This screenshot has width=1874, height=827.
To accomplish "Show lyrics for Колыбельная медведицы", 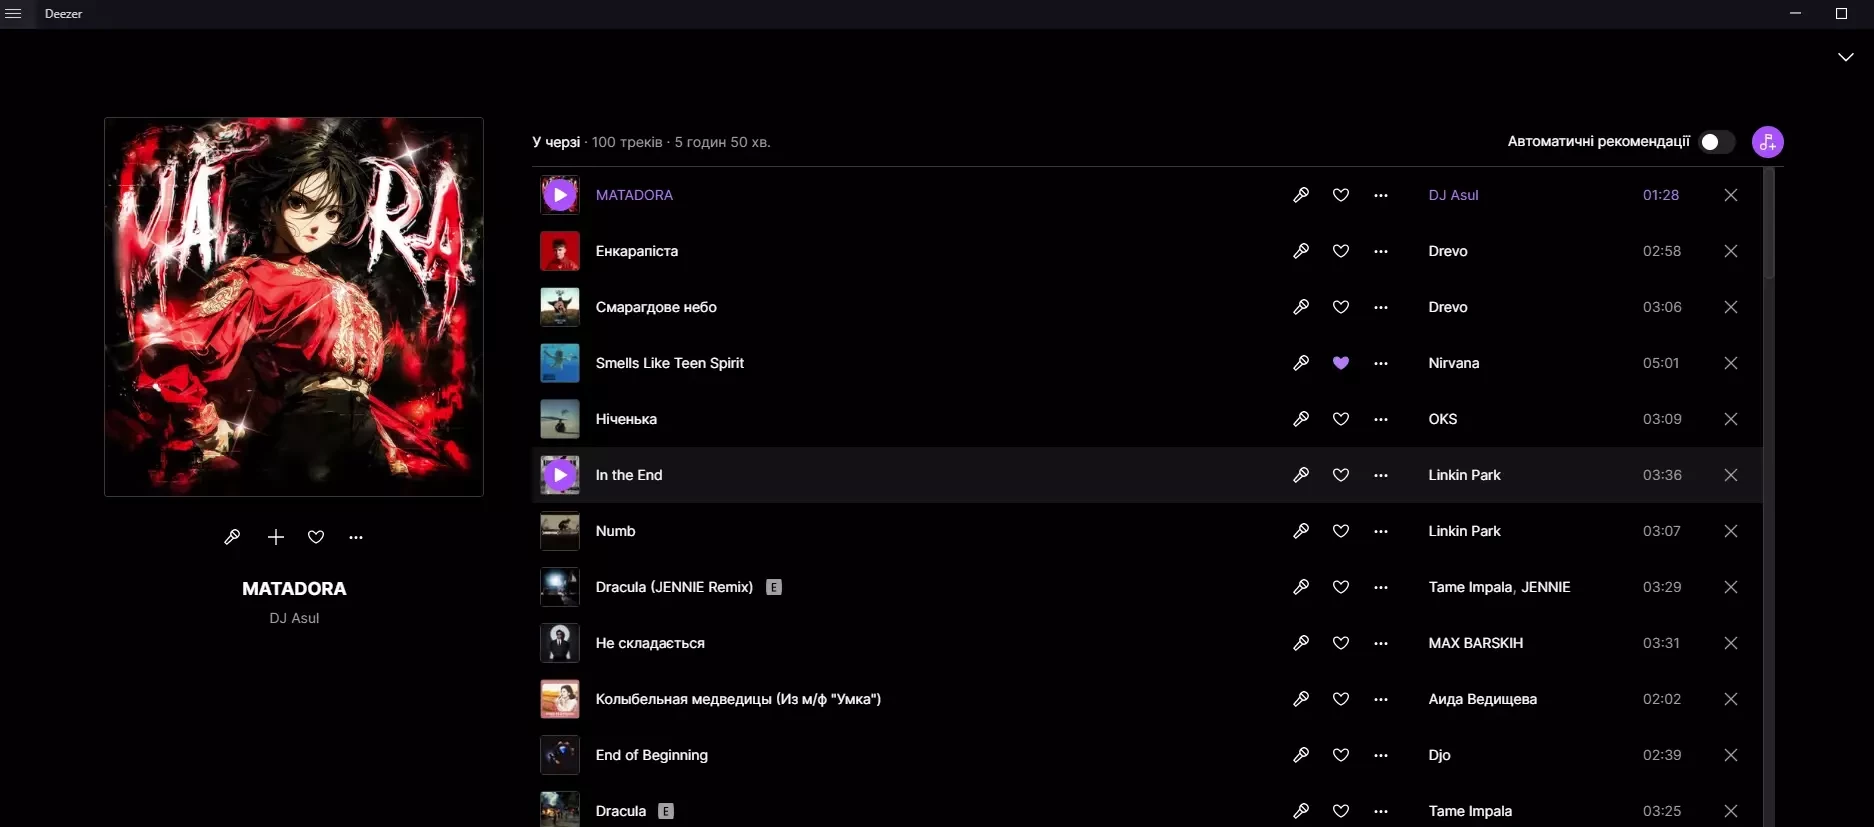I will 1301,699.
